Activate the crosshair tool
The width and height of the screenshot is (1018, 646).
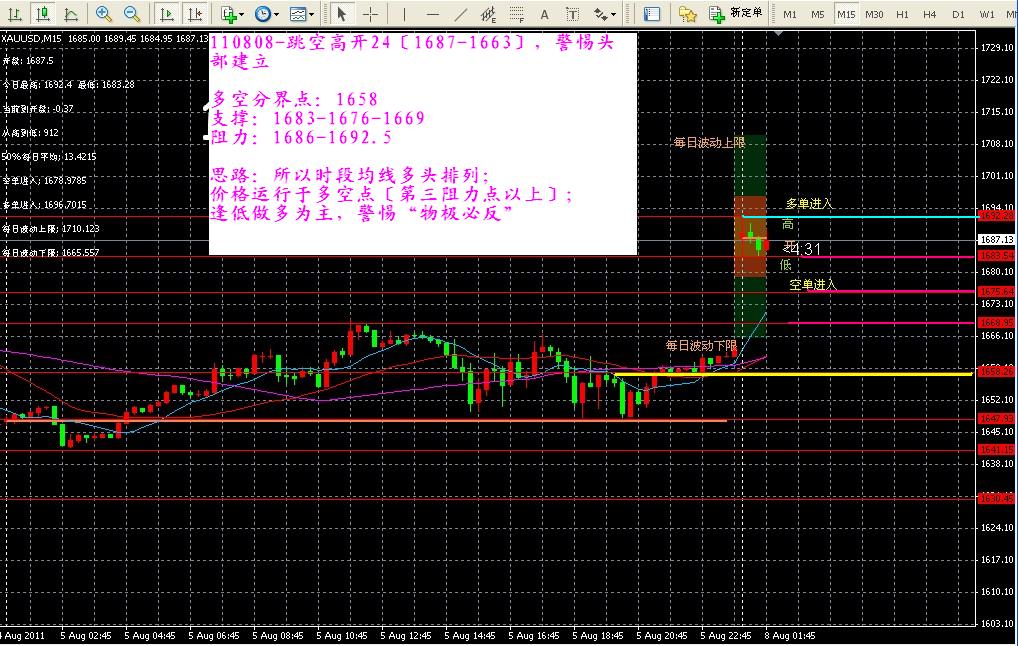pyautogui.click(x=370, y=14)
